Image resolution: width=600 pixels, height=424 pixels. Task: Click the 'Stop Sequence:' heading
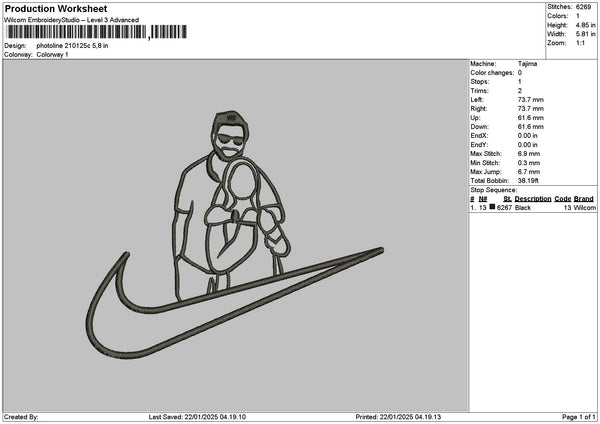coord(494,190)
